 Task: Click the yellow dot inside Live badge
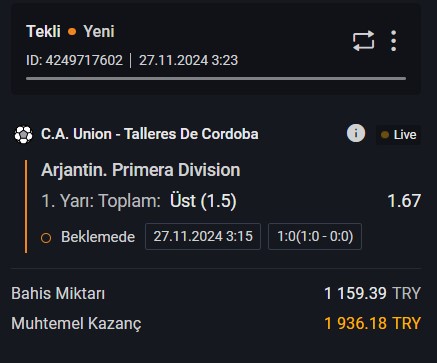click(385, 135)
